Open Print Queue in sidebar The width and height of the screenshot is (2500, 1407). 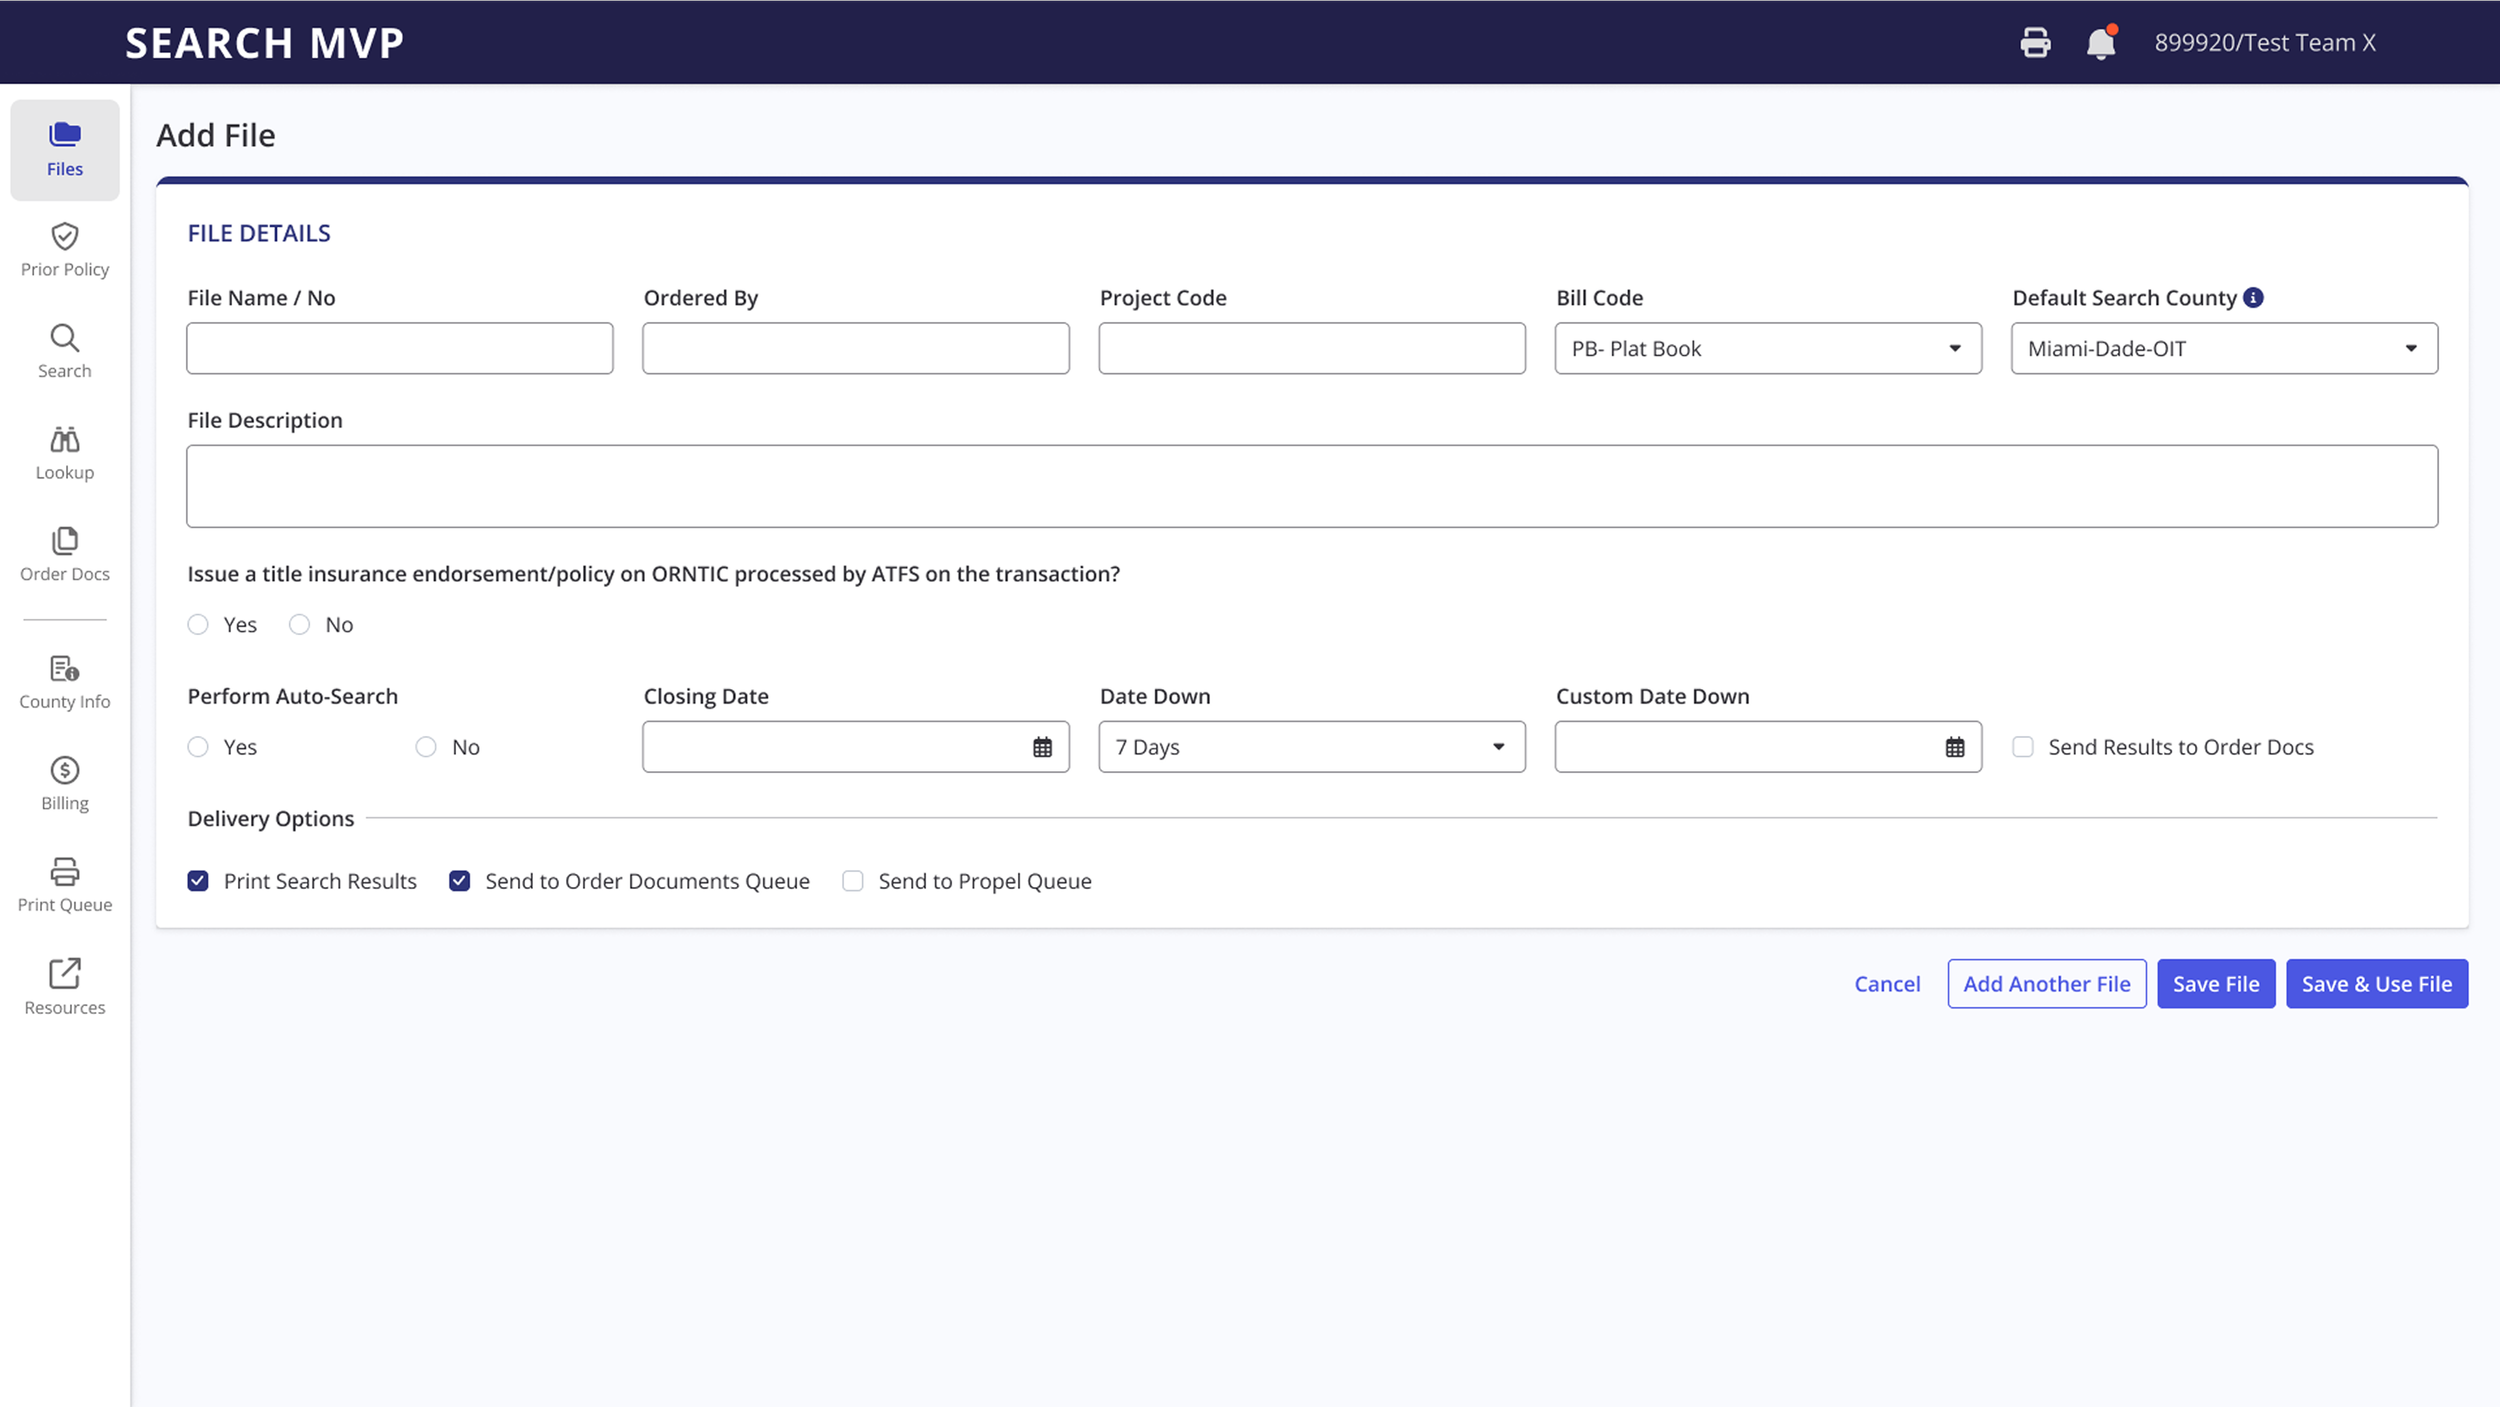point(65,885)
